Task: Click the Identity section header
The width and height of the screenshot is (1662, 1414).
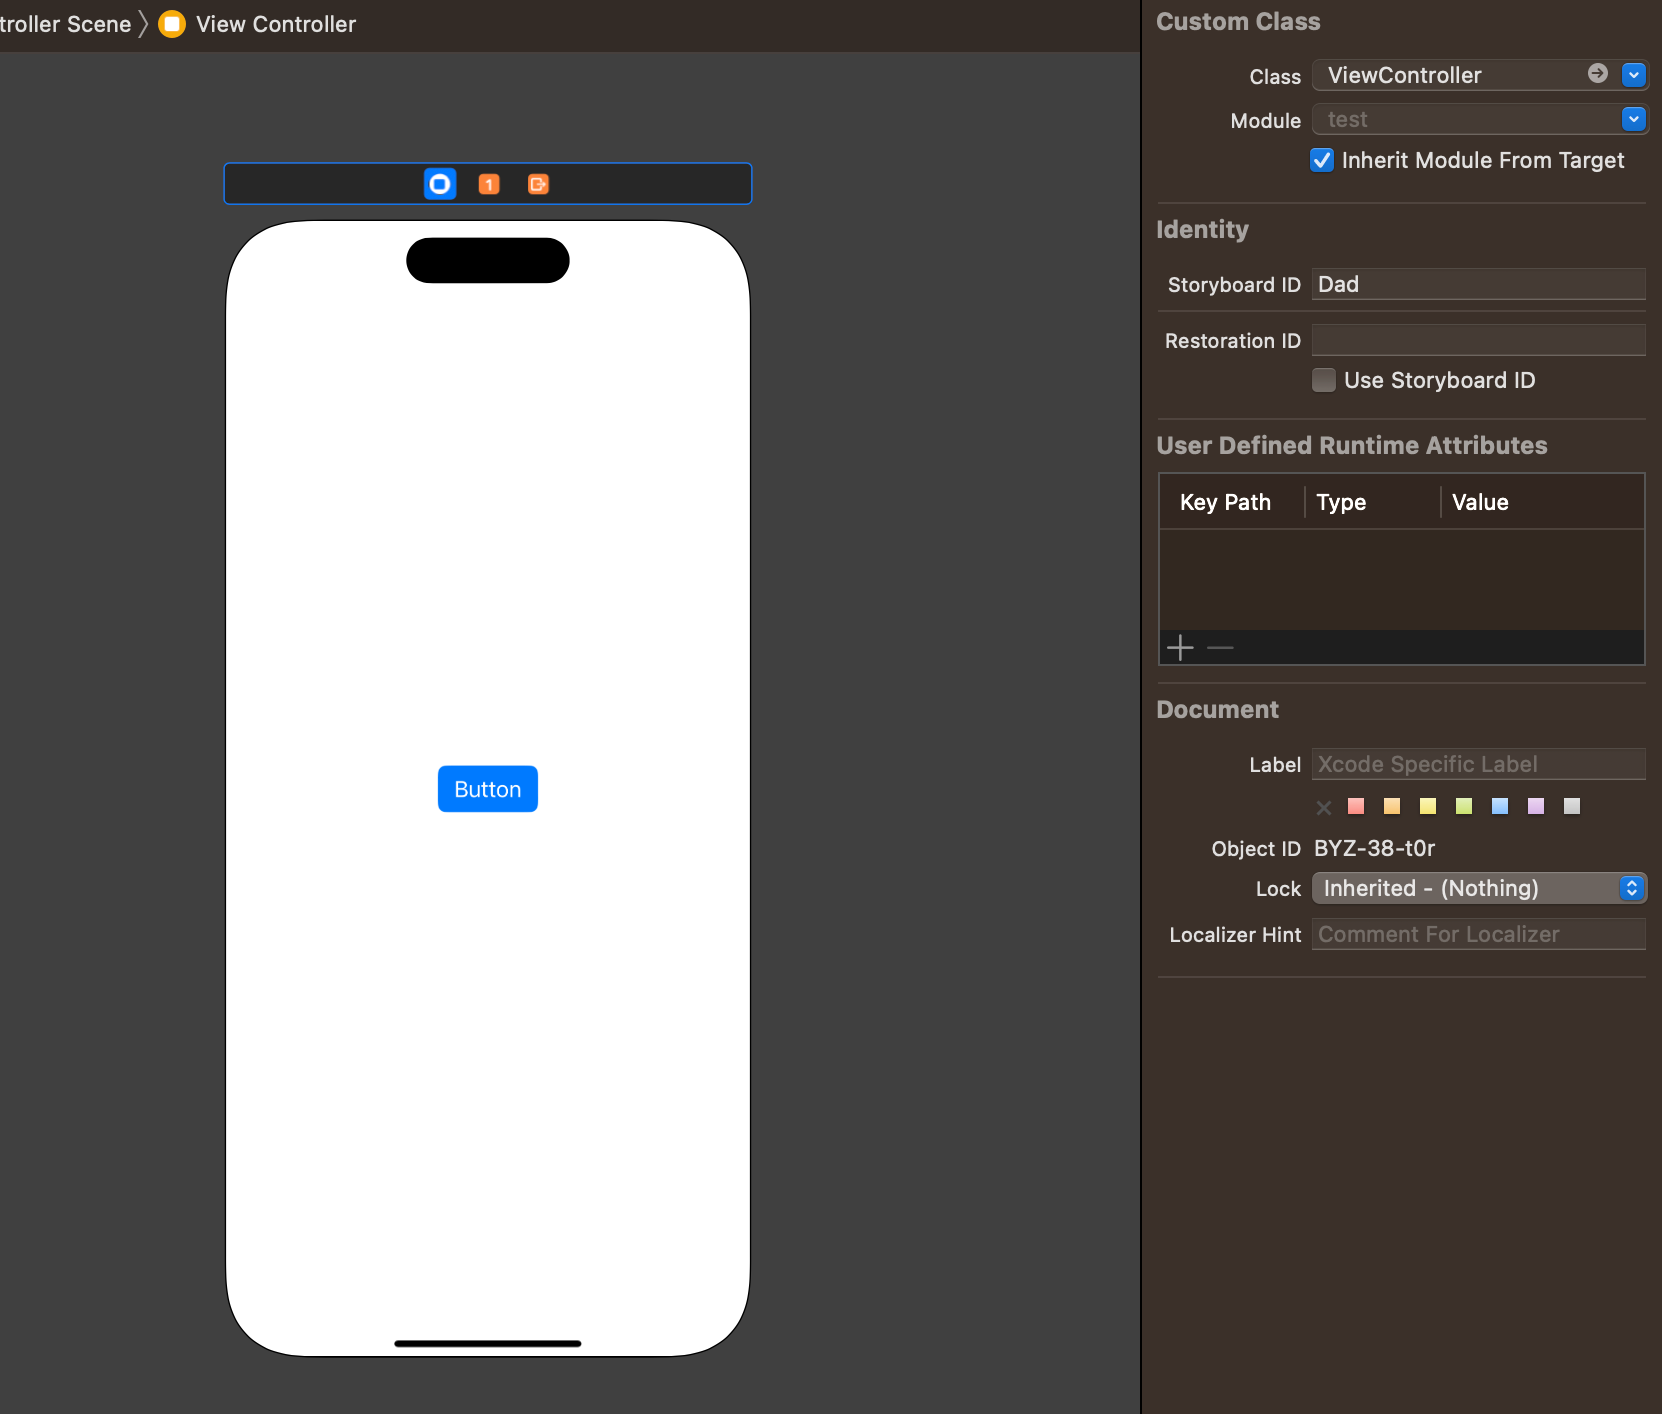Action: tap(1202, 230)
